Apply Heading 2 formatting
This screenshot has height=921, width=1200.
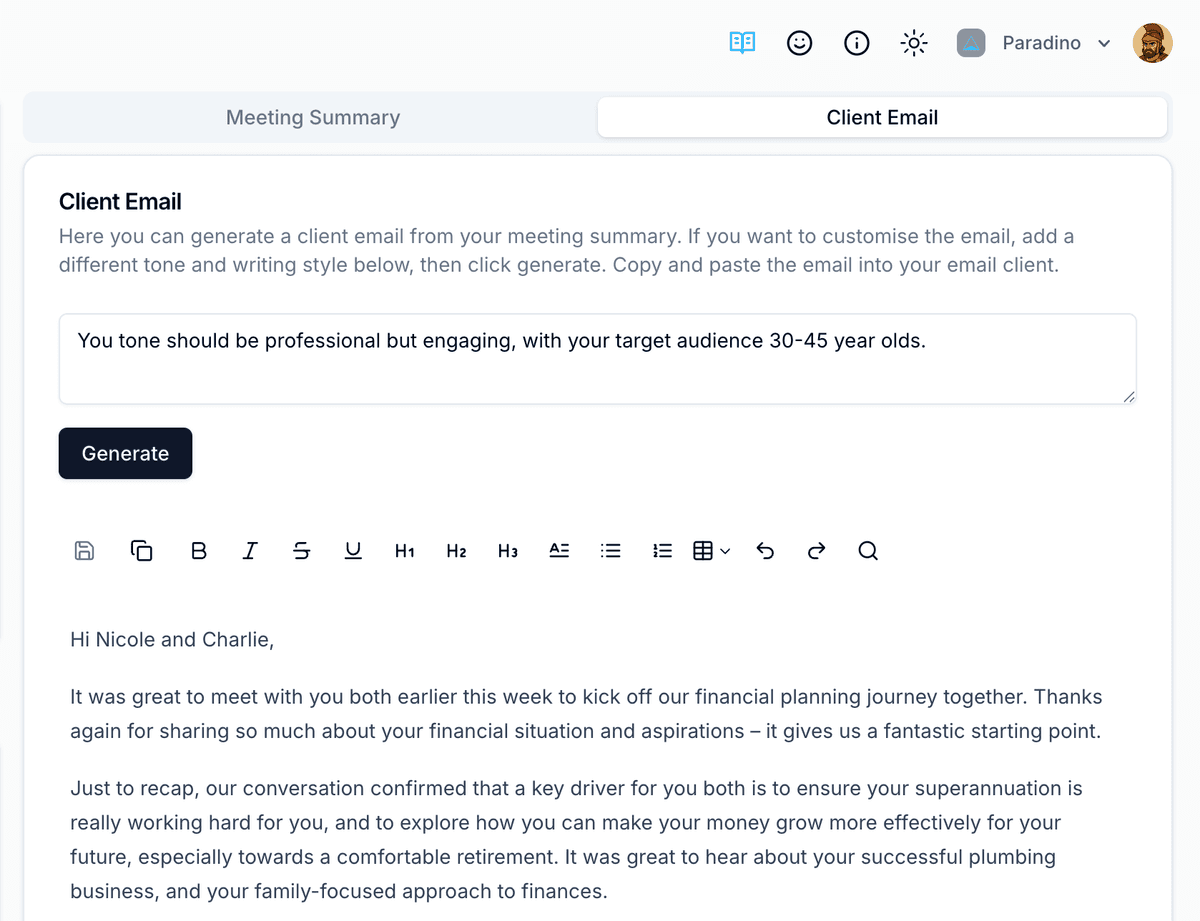pyautogui.click(x=456, y=550)
